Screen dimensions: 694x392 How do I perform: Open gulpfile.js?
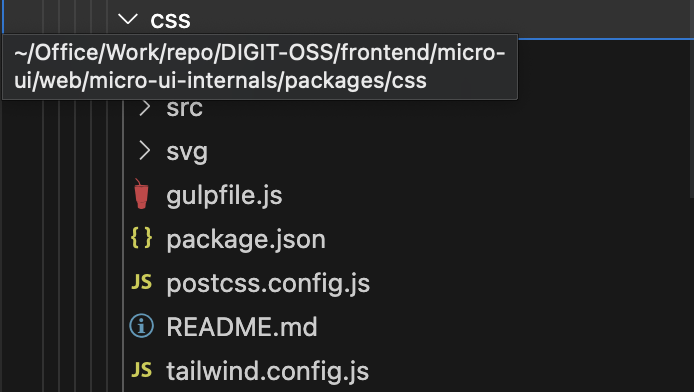(224, 196)
